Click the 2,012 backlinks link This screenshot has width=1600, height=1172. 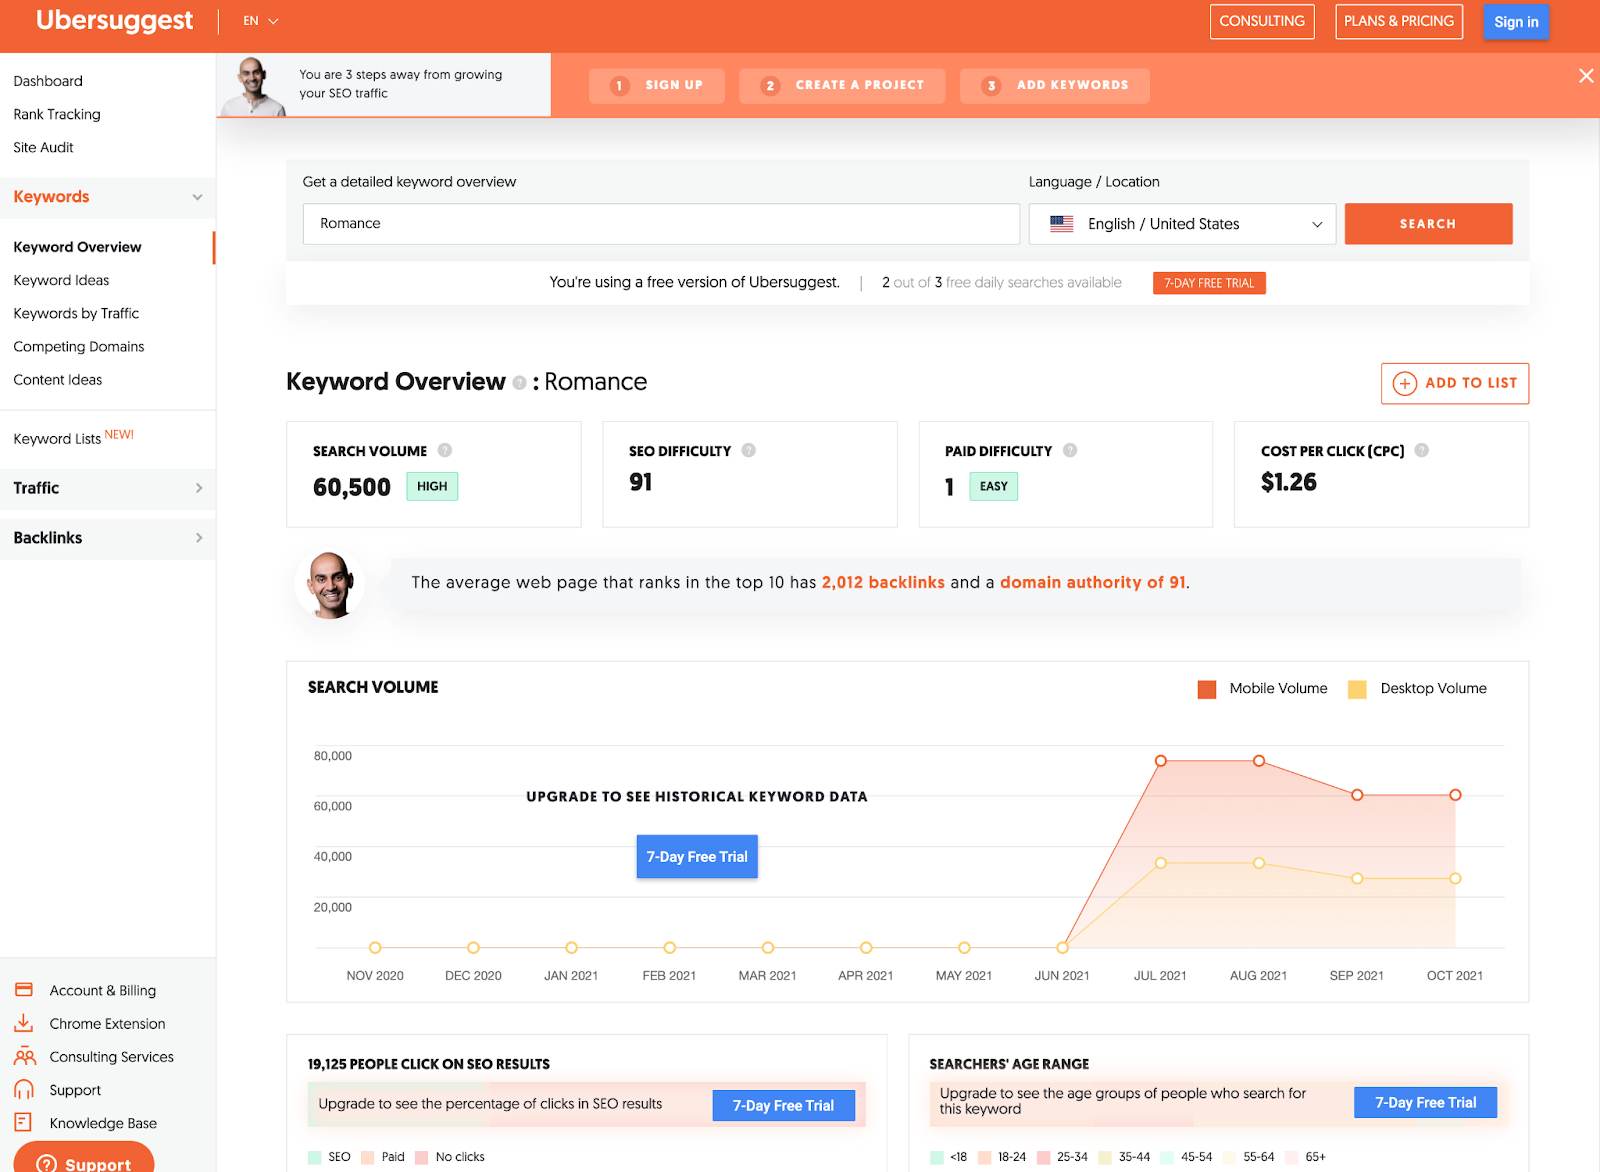(883, 582)
